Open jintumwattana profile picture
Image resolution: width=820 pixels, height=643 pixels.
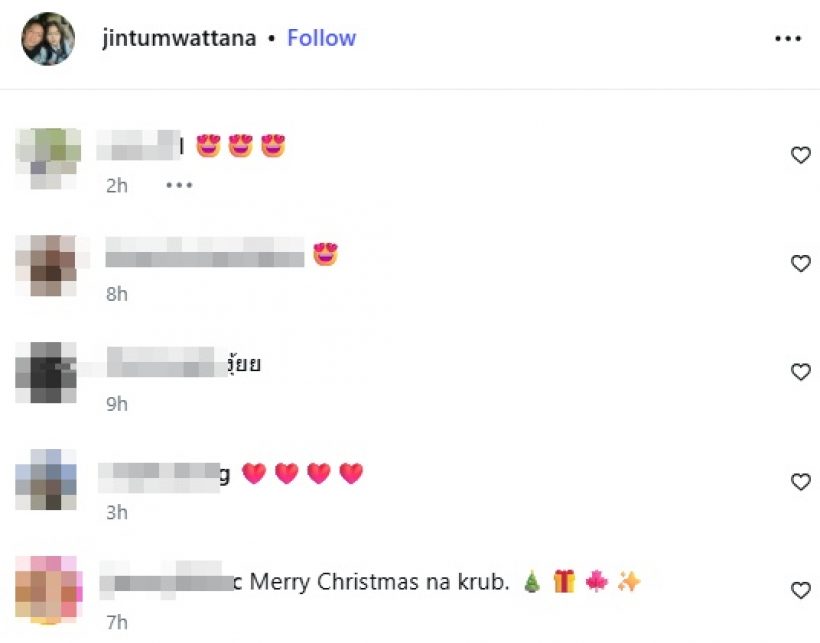48,39
